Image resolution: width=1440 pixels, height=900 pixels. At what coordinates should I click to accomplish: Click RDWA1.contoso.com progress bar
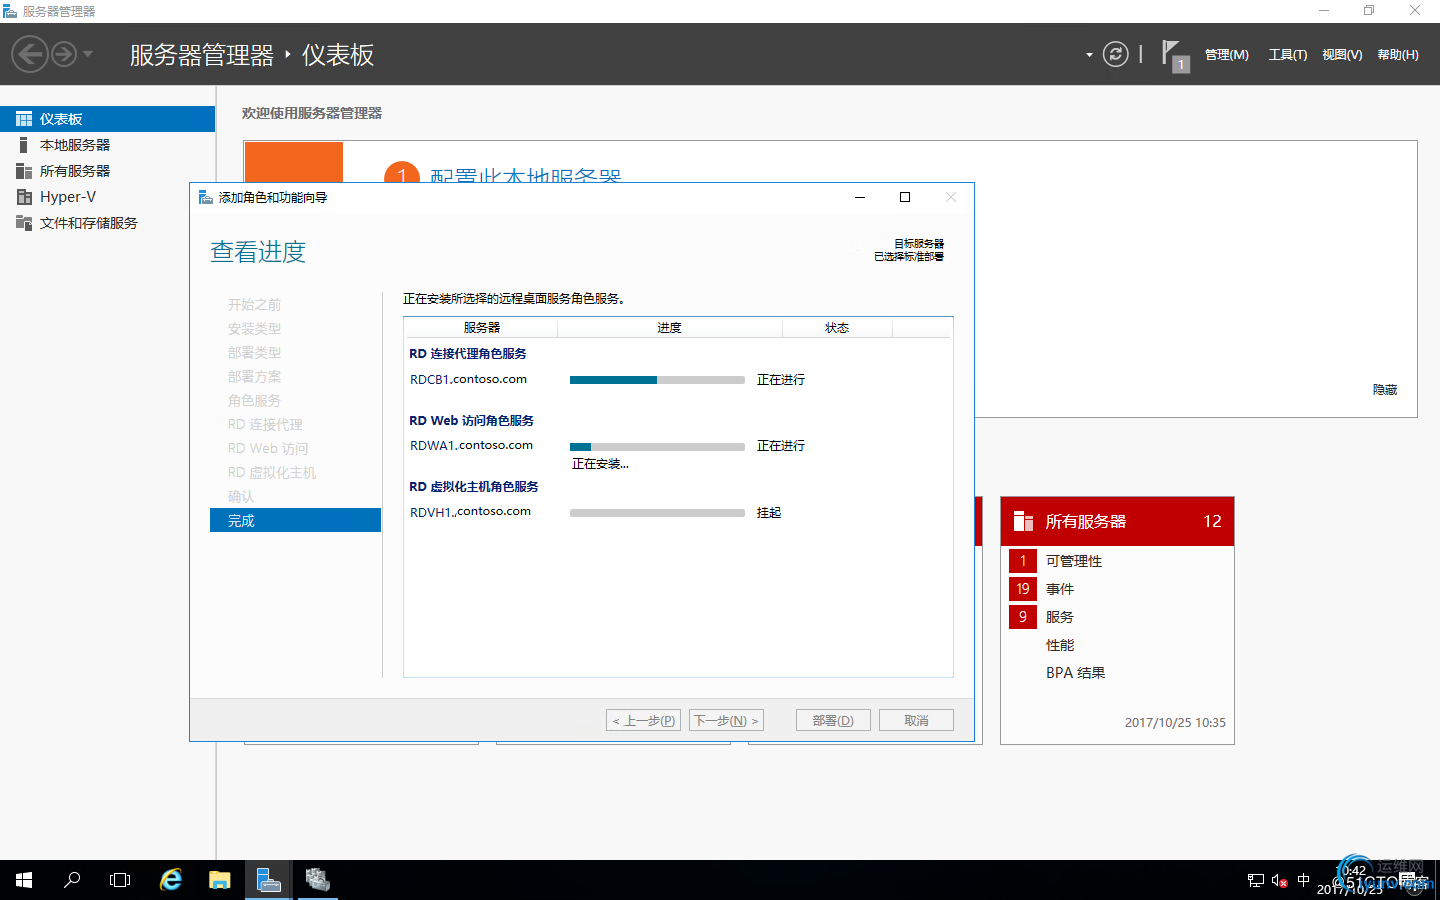(x=657, y=446)
